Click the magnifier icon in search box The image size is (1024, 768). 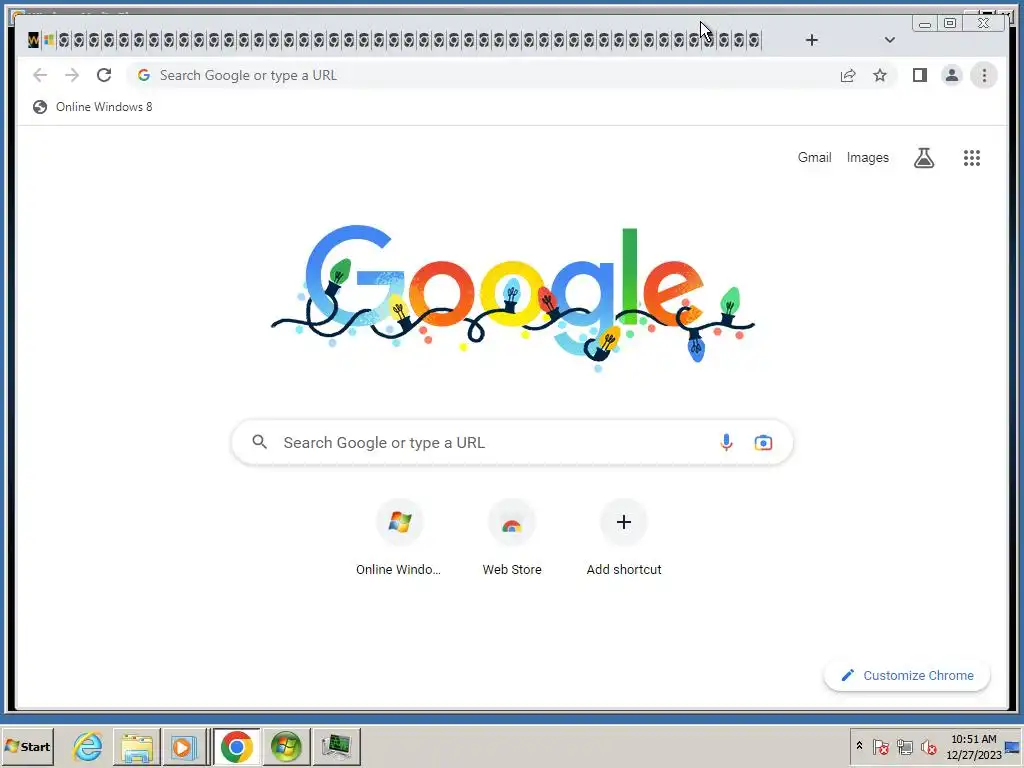click(259, 442)
